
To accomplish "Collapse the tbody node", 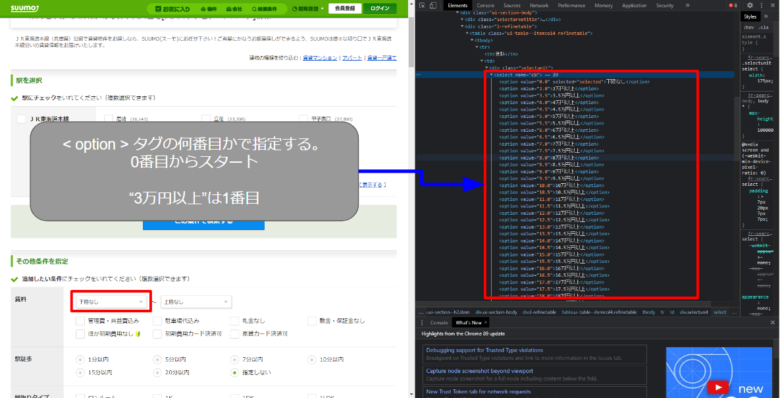I will click(472, 40).
